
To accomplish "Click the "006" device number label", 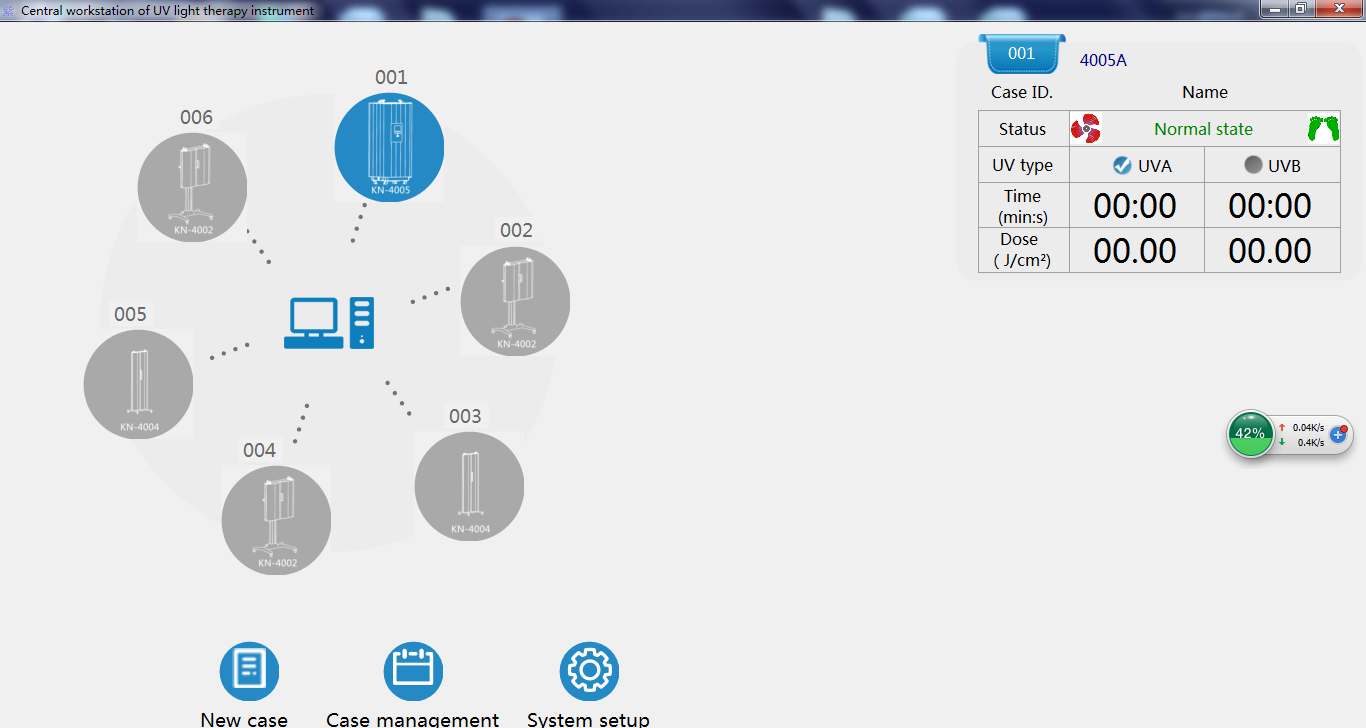I will click(x=196, y=117).
